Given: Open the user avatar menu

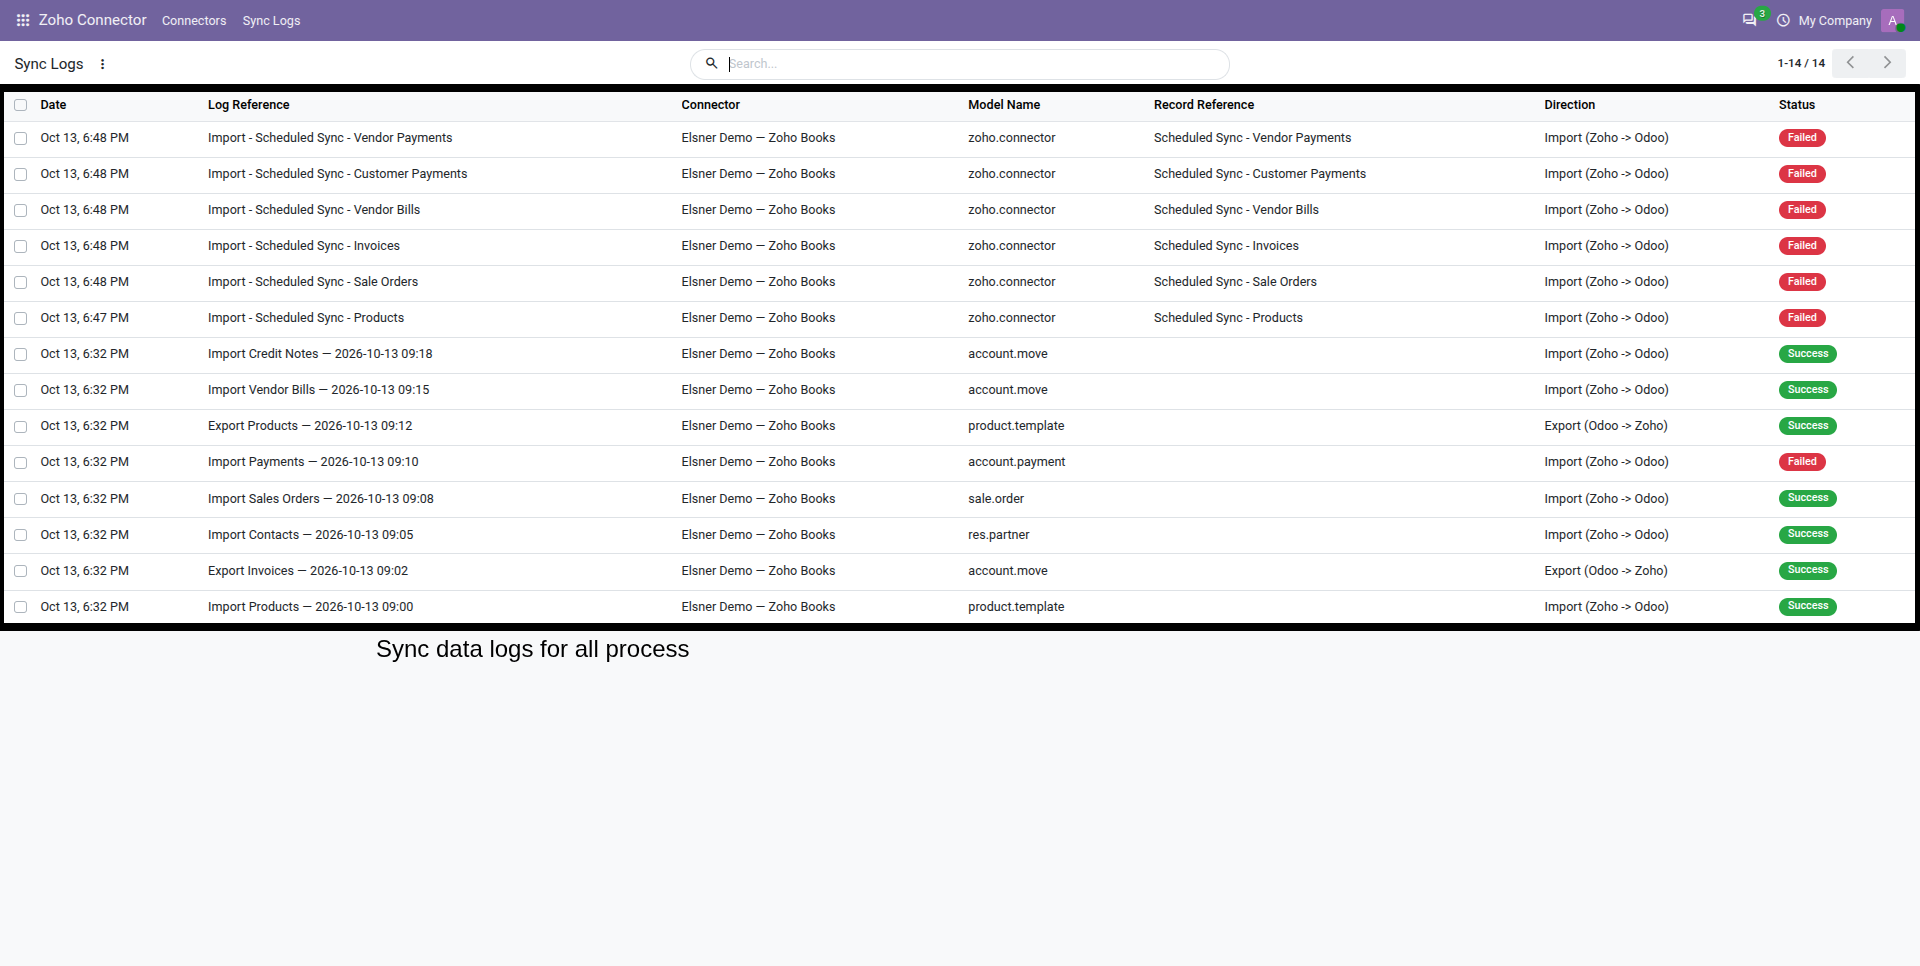Looking at the screenshot, I should (1892, 20).
